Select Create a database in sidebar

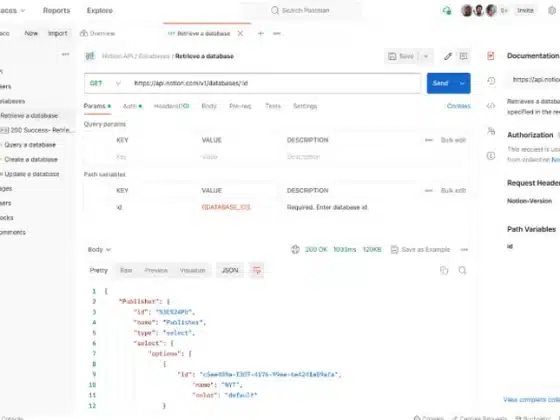31,159
